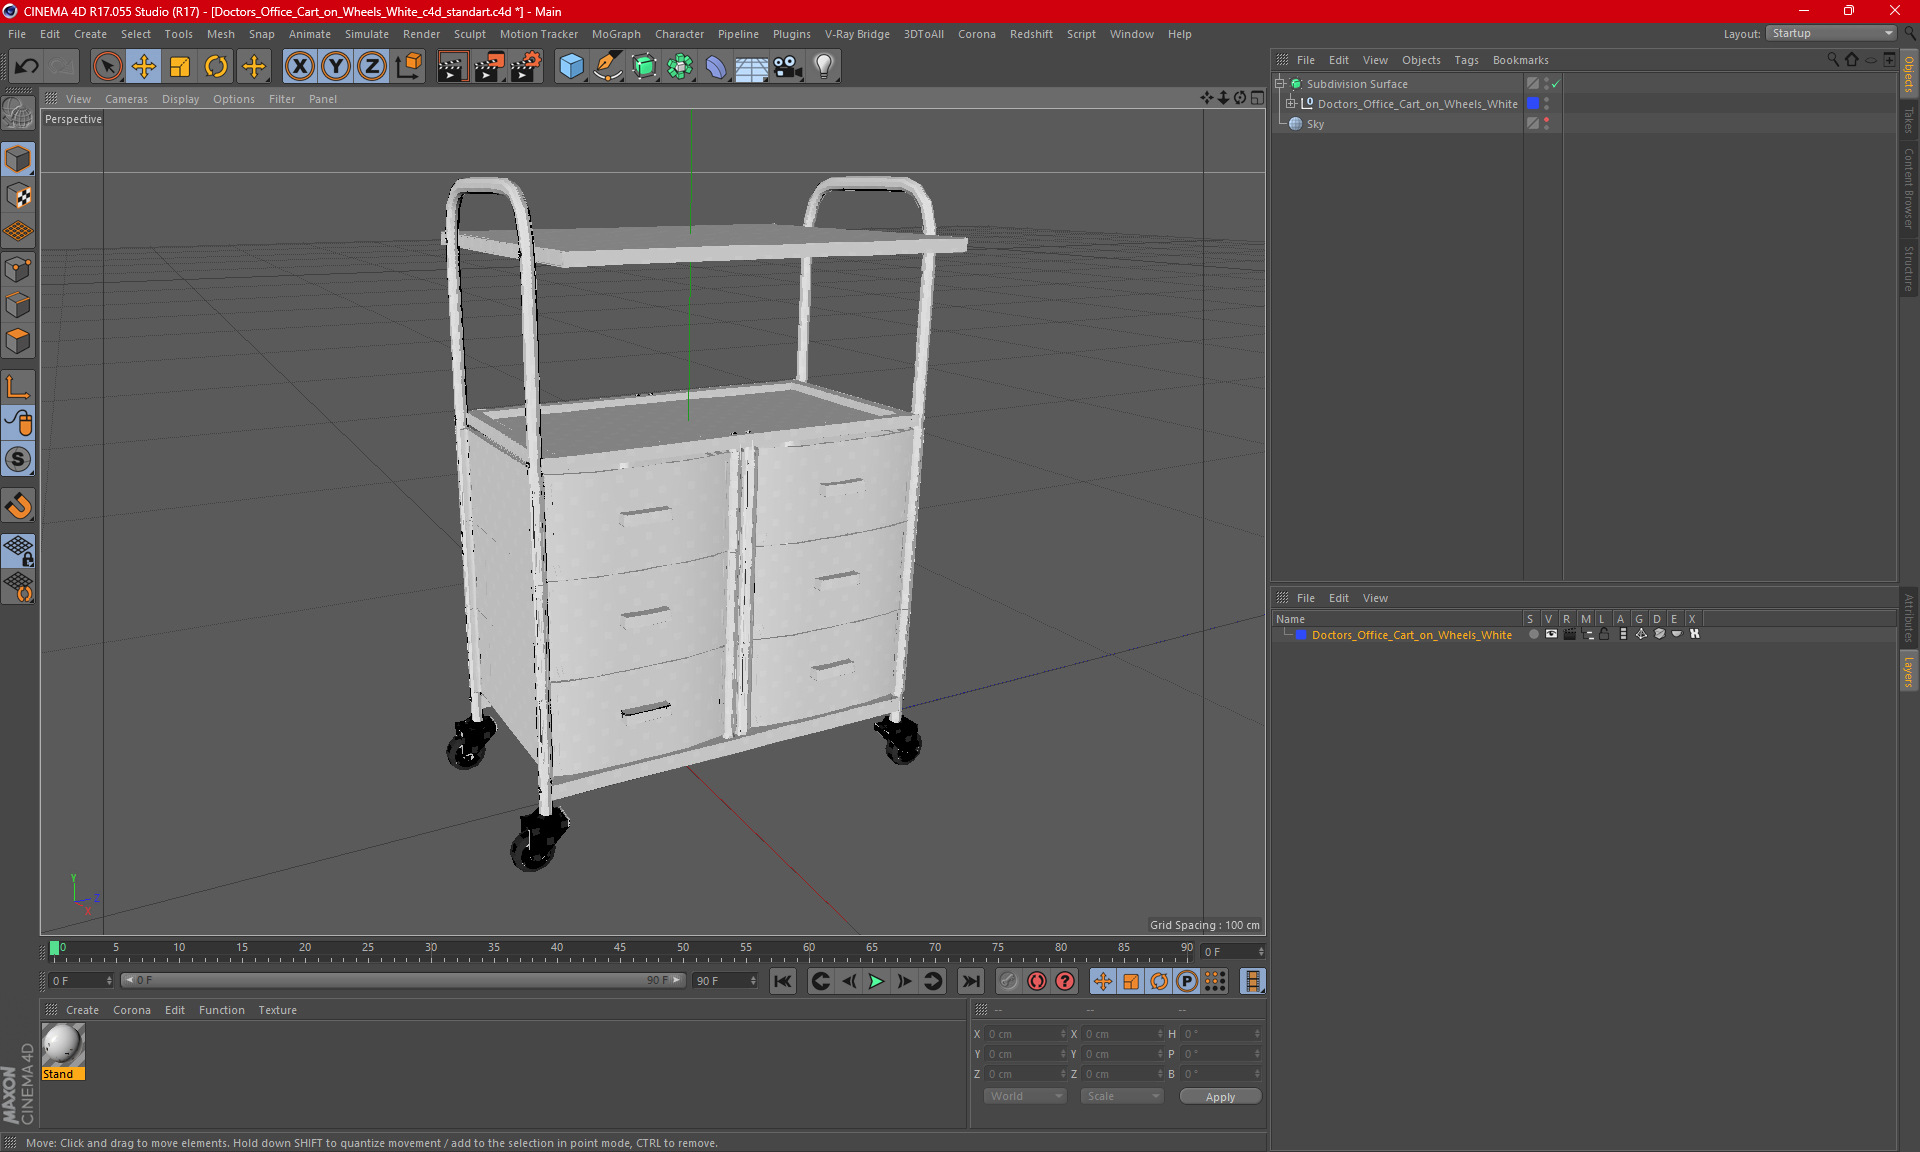Toggle Y axis lock
Screen dimensions: 1920x1152
click(336, 66)
